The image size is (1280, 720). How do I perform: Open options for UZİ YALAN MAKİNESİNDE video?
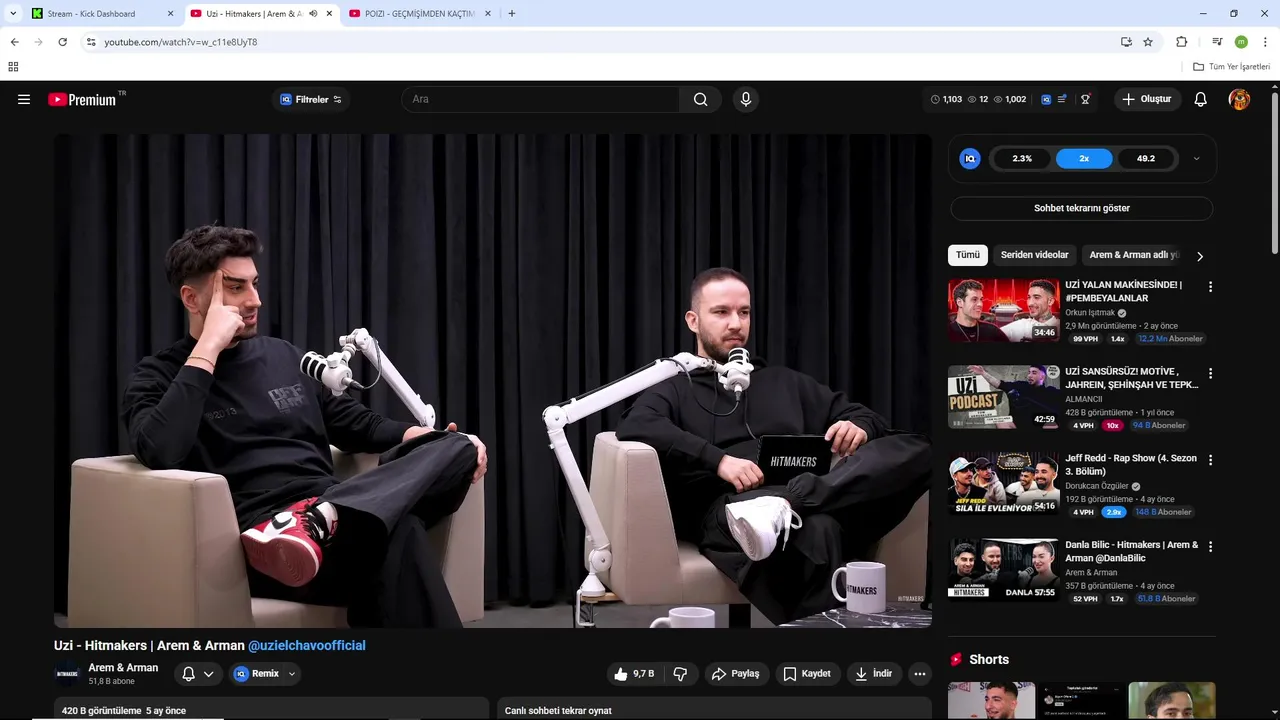[x=1210, y=287]
